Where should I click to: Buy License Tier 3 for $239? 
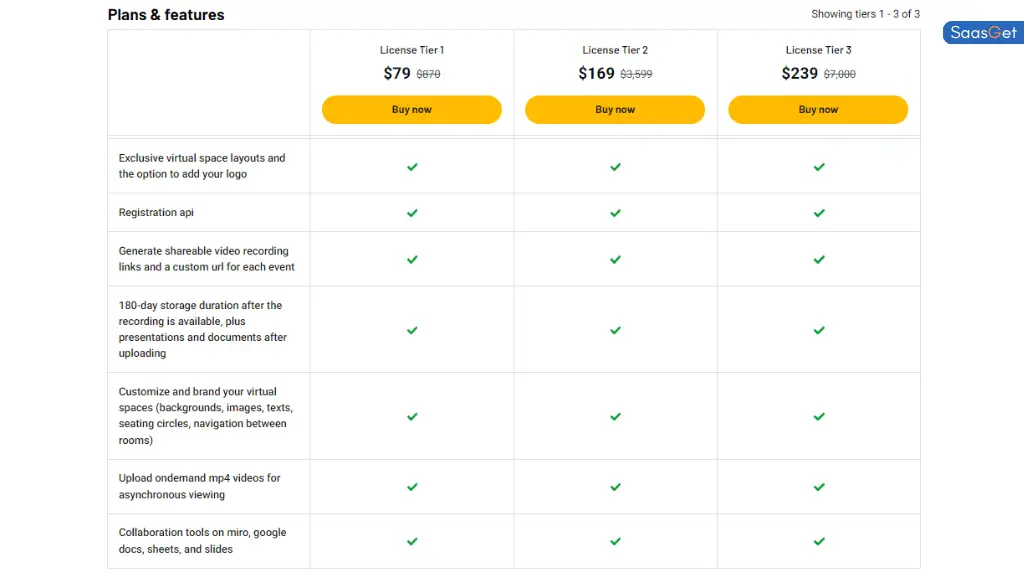click(x=818, y=110)
